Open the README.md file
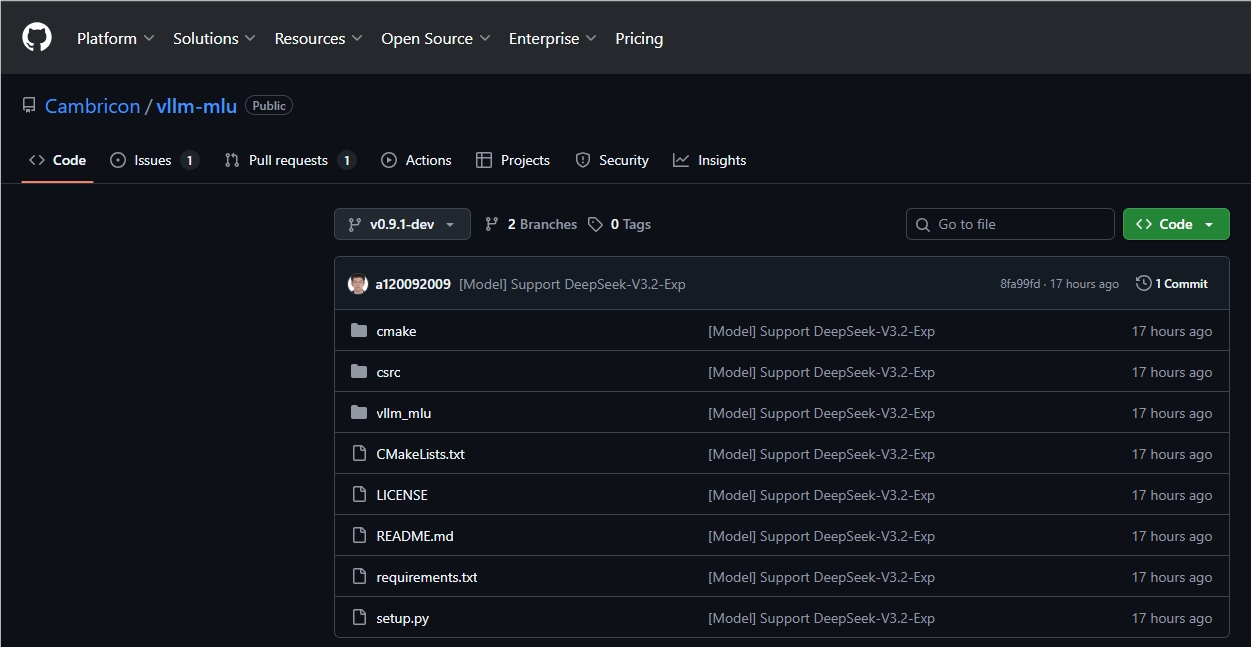This screenshot has width=1251, height=647. tap(414, 536)
